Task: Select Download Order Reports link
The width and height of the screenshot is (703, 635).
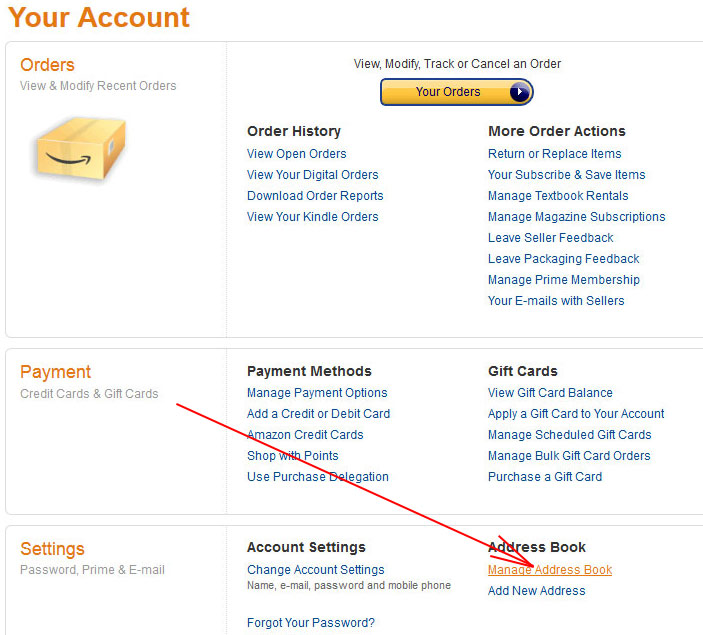Action: [x=315, y=196]
